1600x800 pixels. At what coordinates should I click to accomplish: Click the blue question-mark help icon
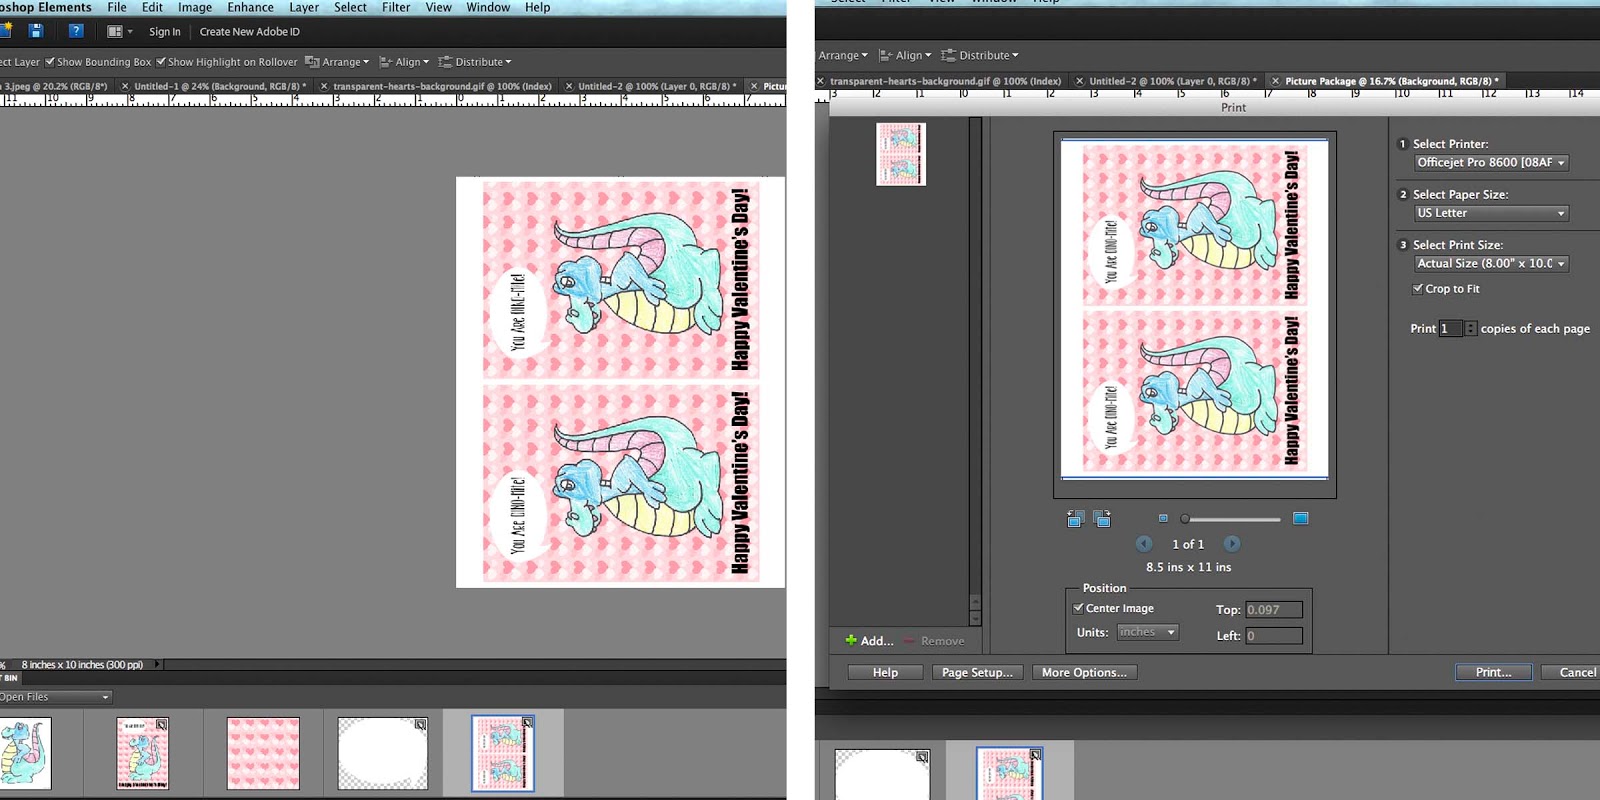click(x=75, y=31)
